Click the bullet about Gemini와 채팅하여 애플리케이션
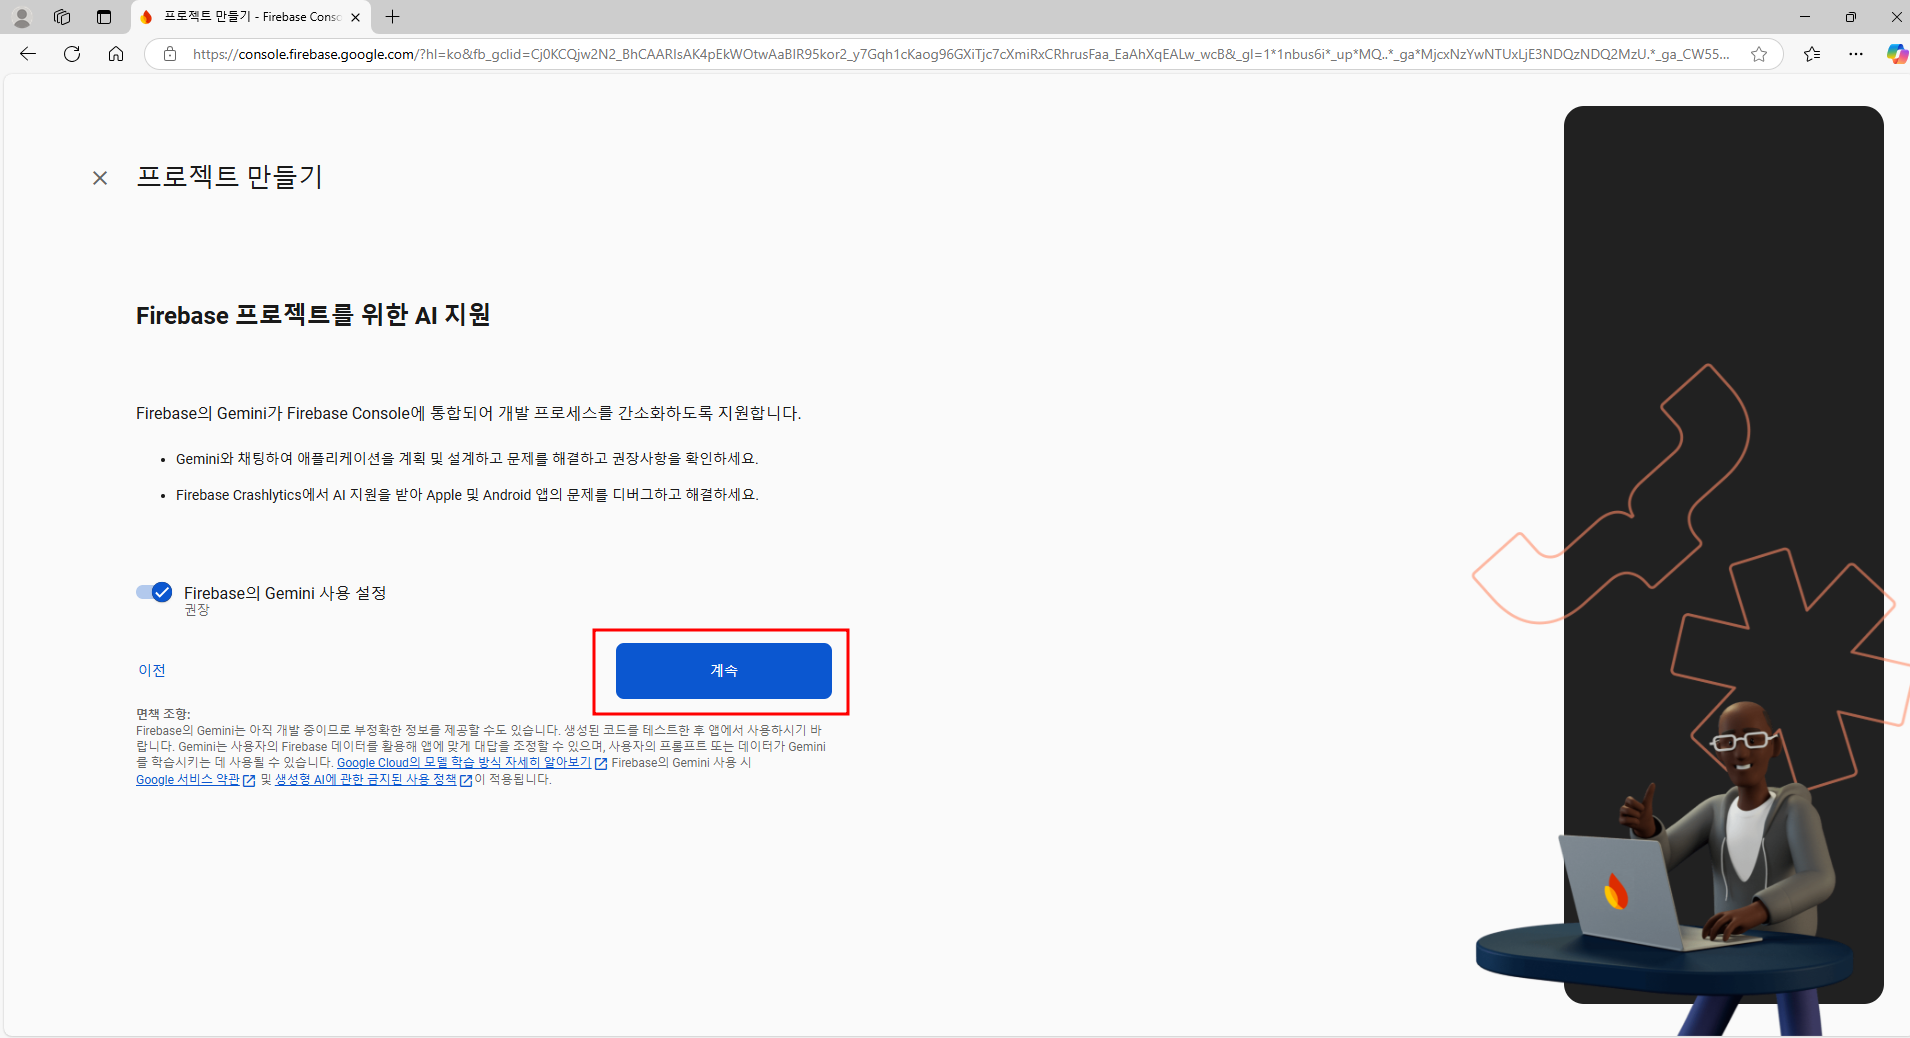 click(x=467, y=459)
